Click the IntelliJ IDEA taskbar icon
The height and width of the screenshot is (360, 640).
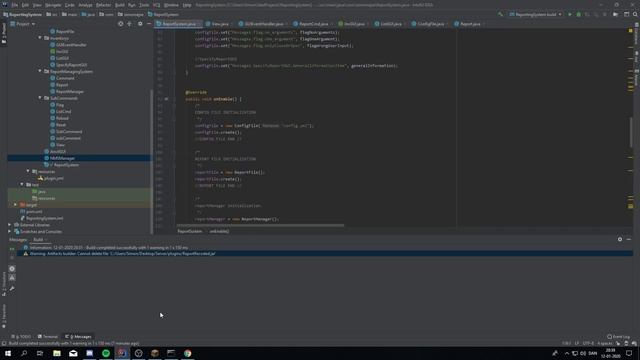tap(122, 353)
